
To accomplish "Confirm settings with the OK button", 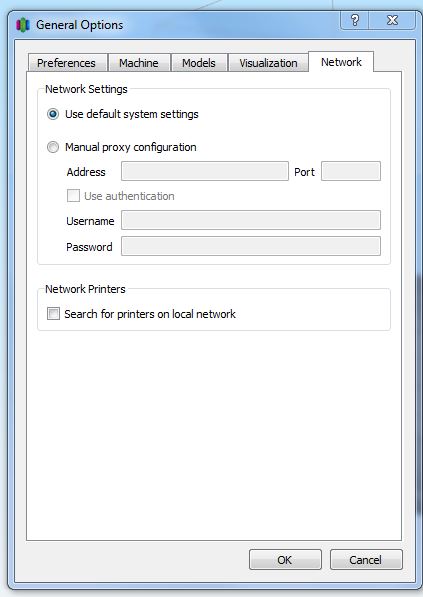I will (x=285, y=560).
